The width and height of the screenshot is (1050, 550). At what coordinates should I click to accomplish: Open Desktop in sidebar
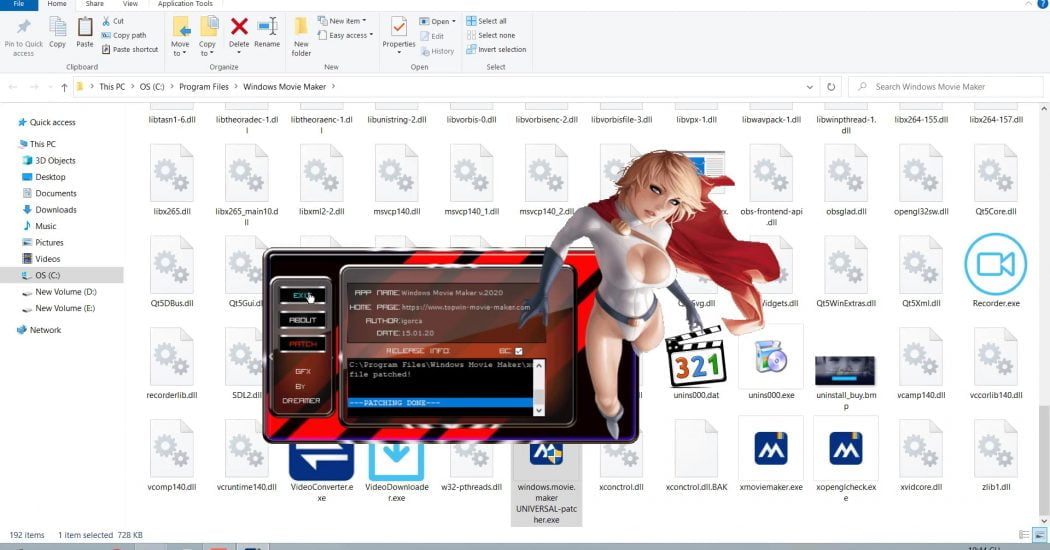point(50,177)
